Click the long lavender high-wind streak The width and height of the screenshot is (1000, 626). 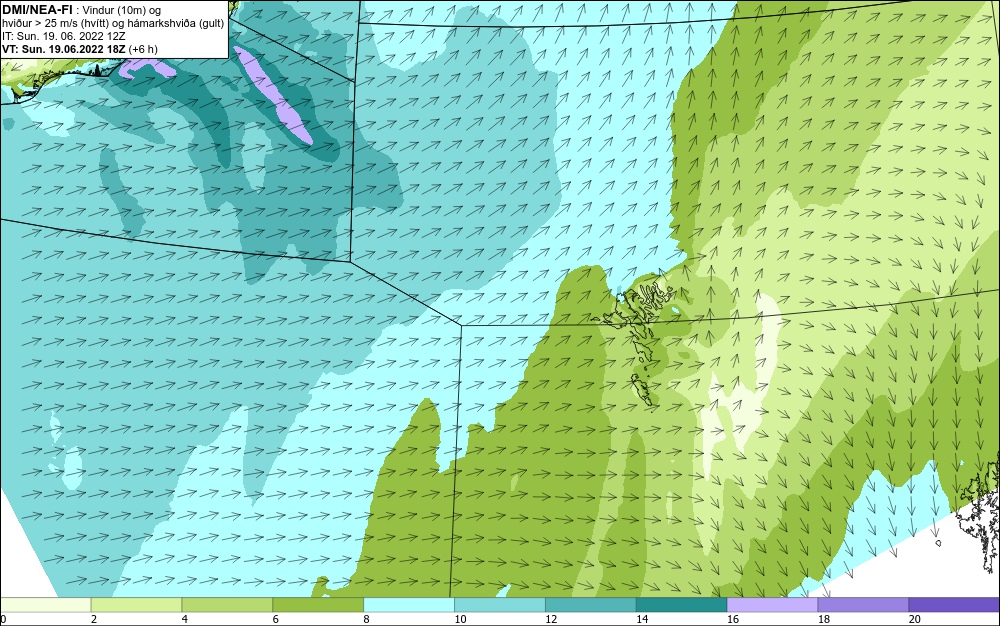[x=272, y=94]
